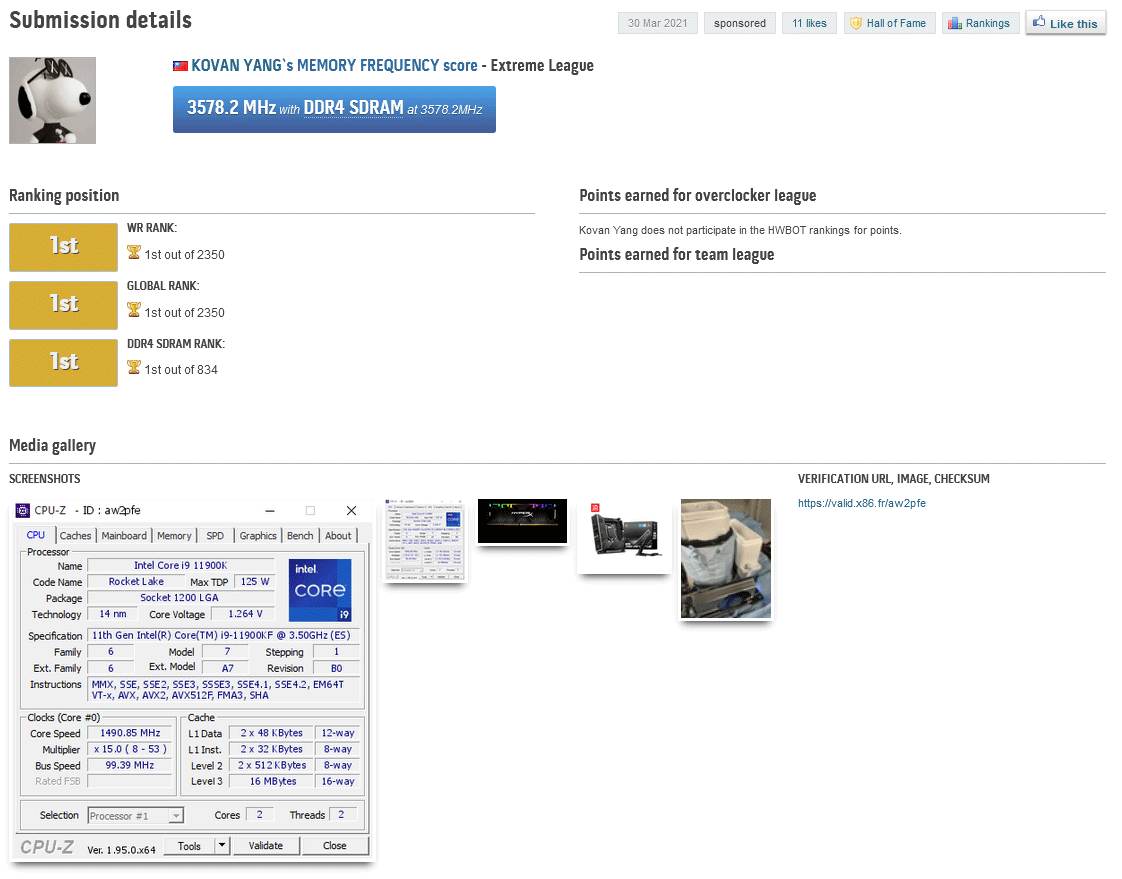Open the DDR4 SDRAM link in banner
This screenshot has height=879, width=1122.
(x=353, y=108)
